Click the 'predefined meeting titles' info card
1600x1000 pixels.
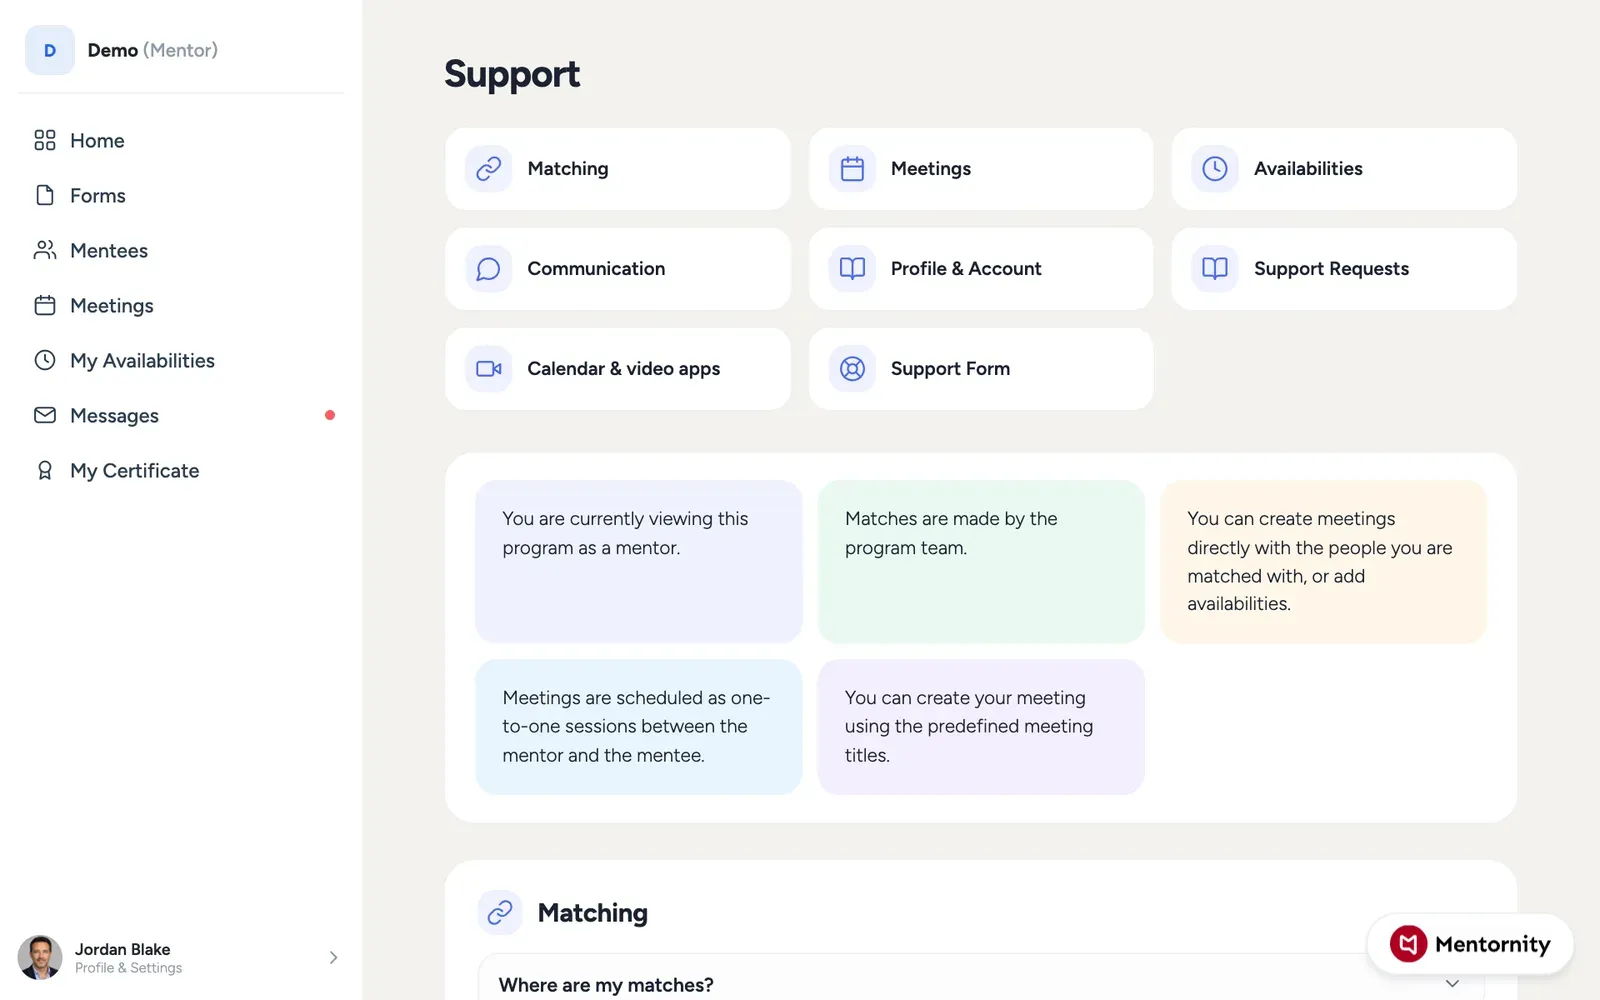click(x=981, y=727)
